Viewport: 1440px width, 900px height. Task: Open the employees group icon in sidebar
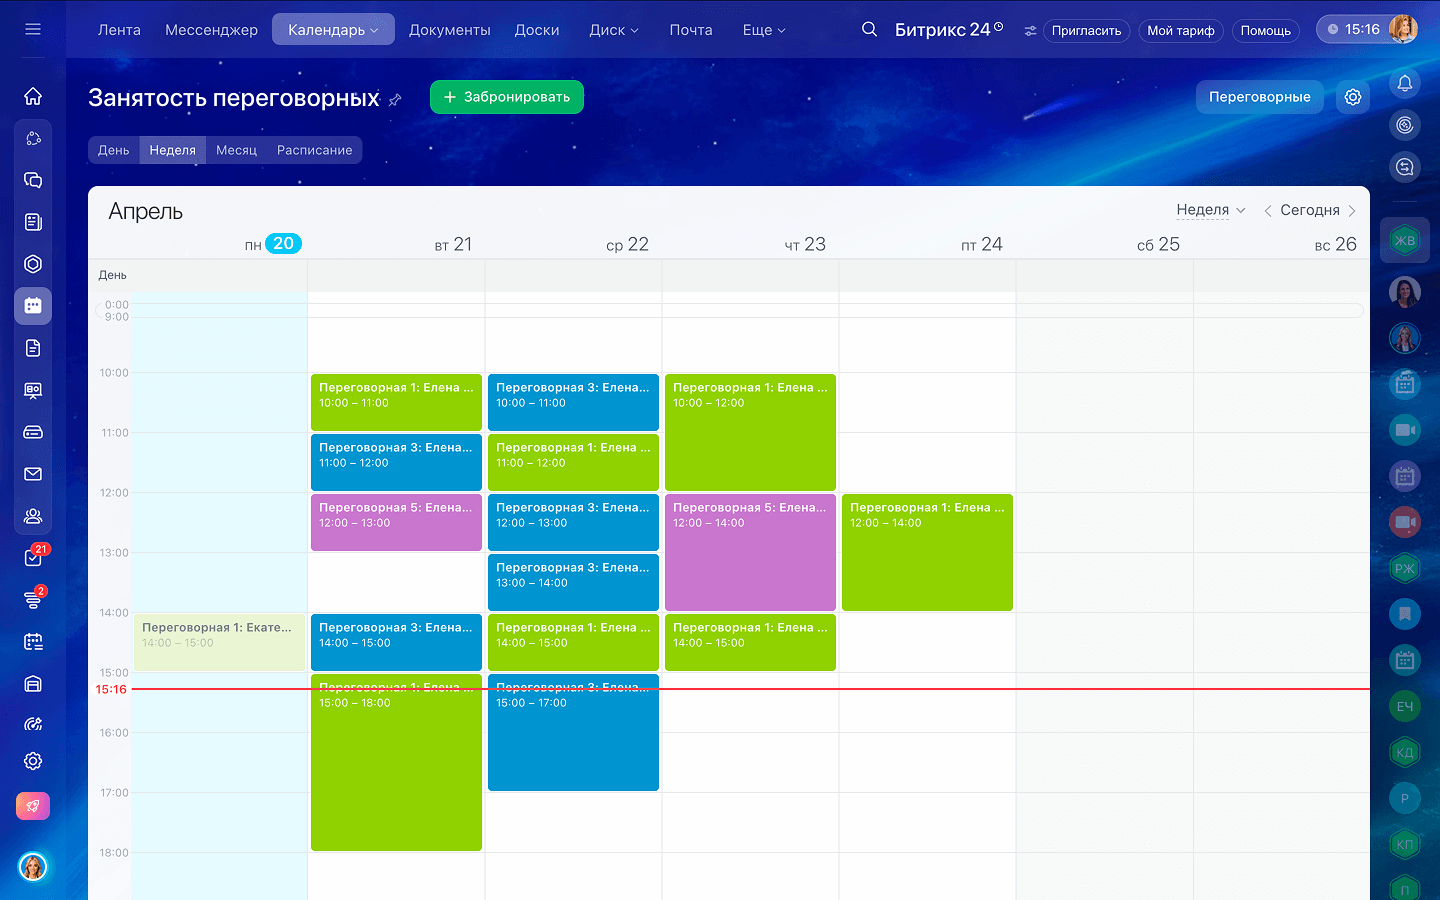pyautogui.click(x=33, y=516)
